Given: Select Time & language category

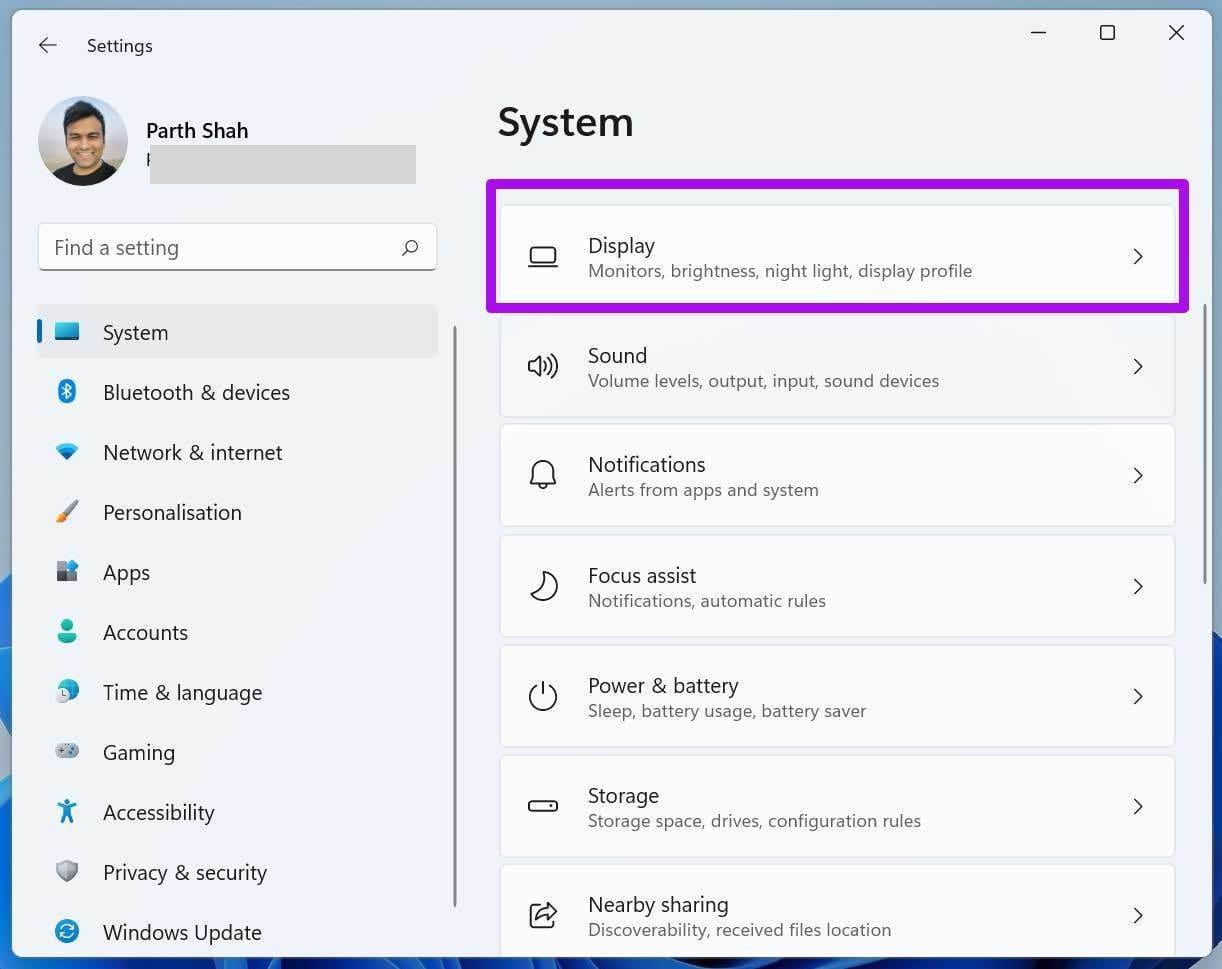Looking at the screenshot, I should point(182,693).
